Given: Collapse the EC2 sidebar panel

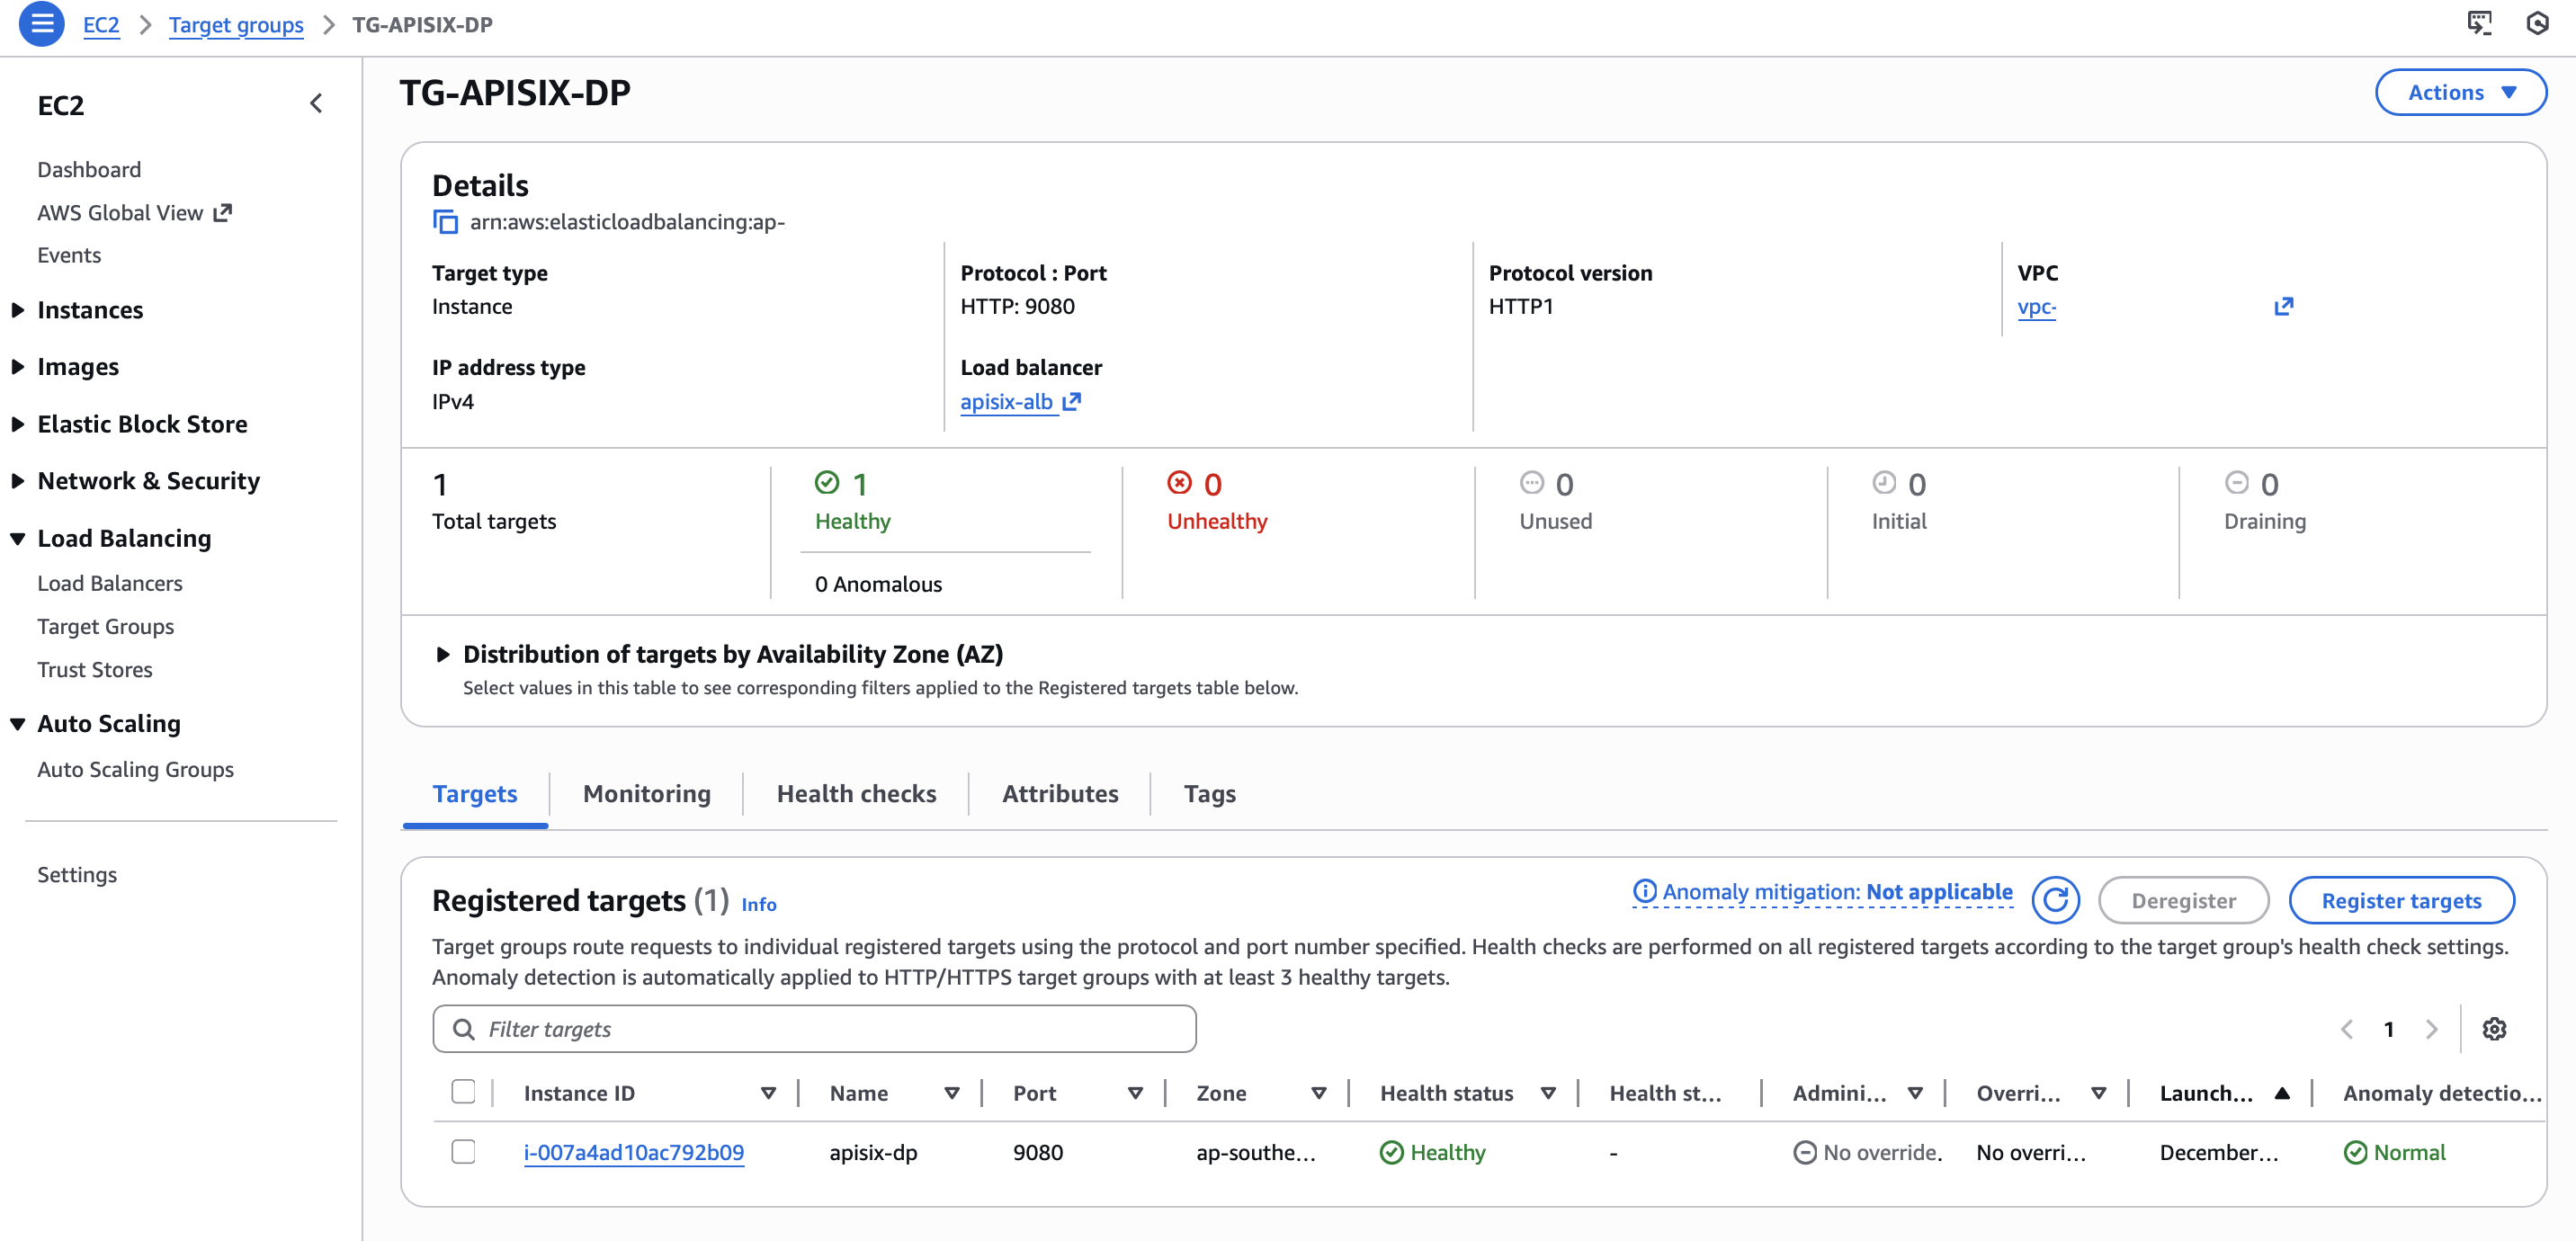Looking at the screenshot, I should click(x=316, y=103).
